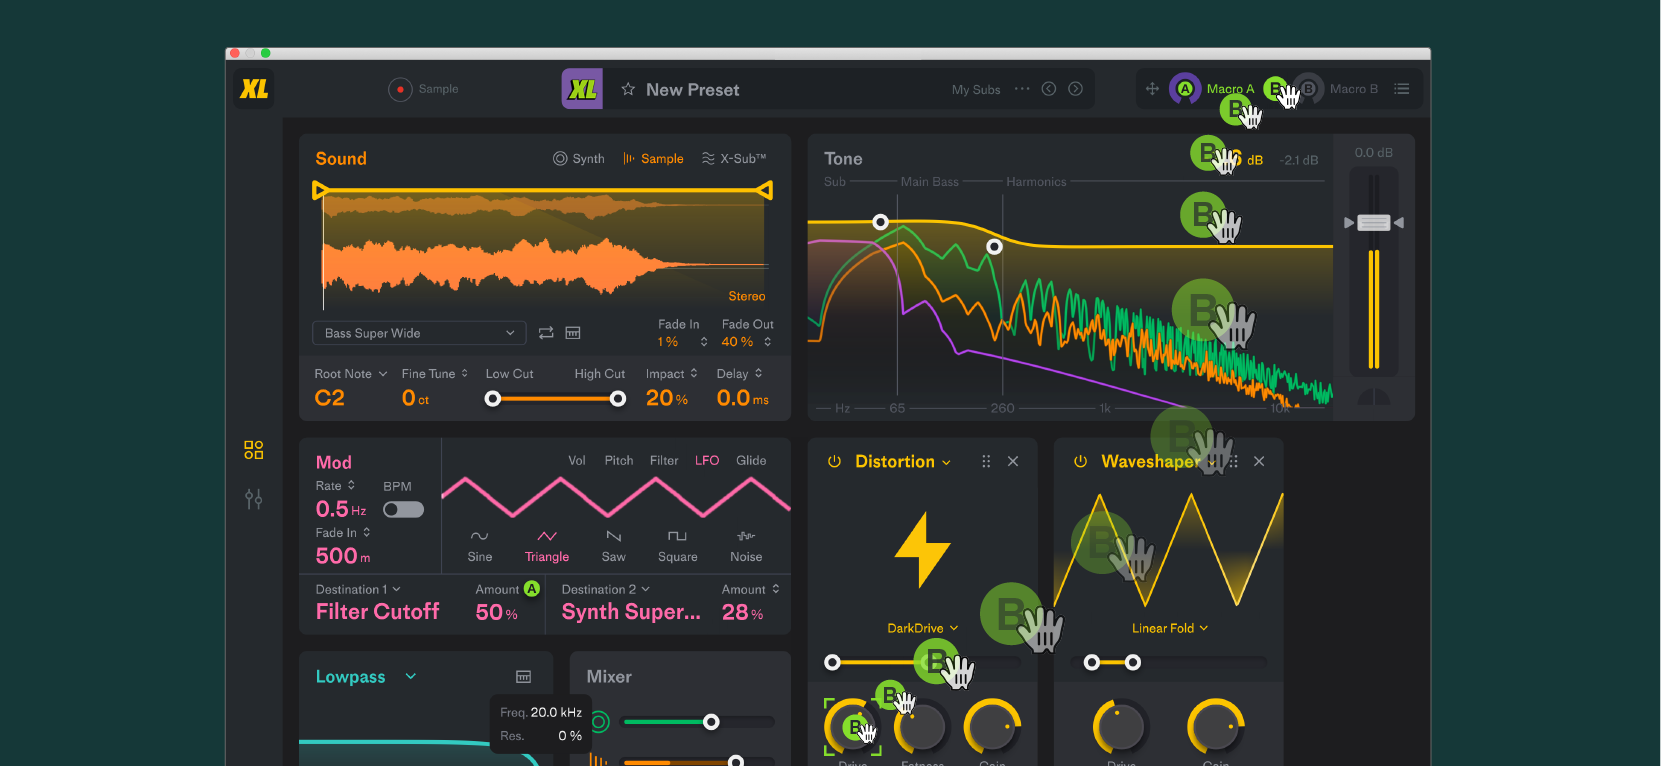Click the Synth Super... destination
Screen dimensions: 1661x766
(x=631, y=611)
